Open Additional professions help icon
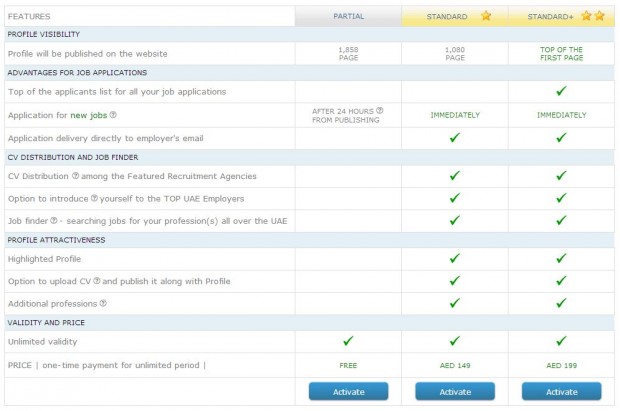 pos(103,303)
